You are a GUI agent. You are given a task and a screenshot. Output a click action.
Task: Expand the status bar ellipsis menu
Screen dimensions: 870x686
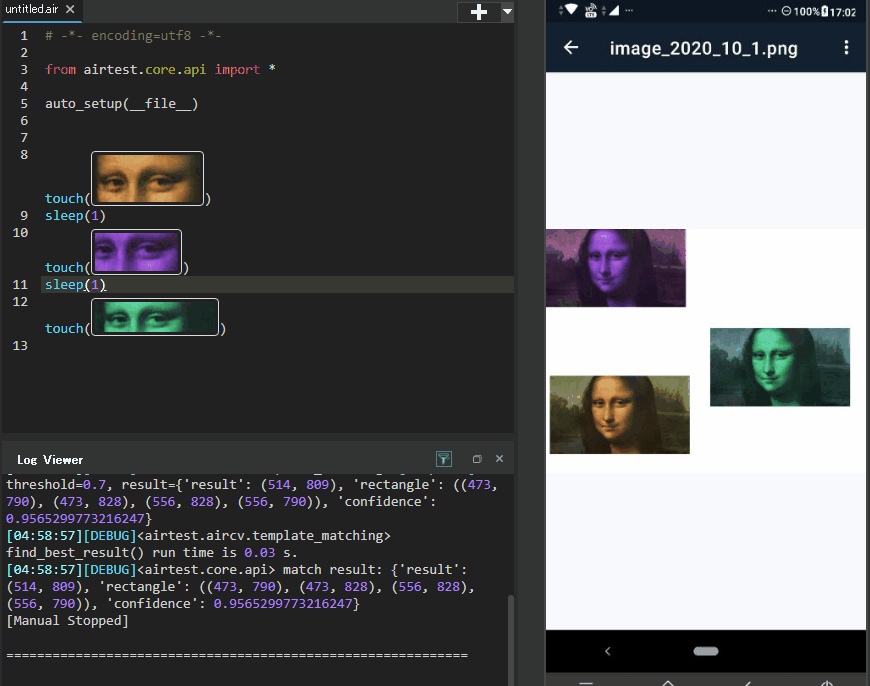(628, 10)
